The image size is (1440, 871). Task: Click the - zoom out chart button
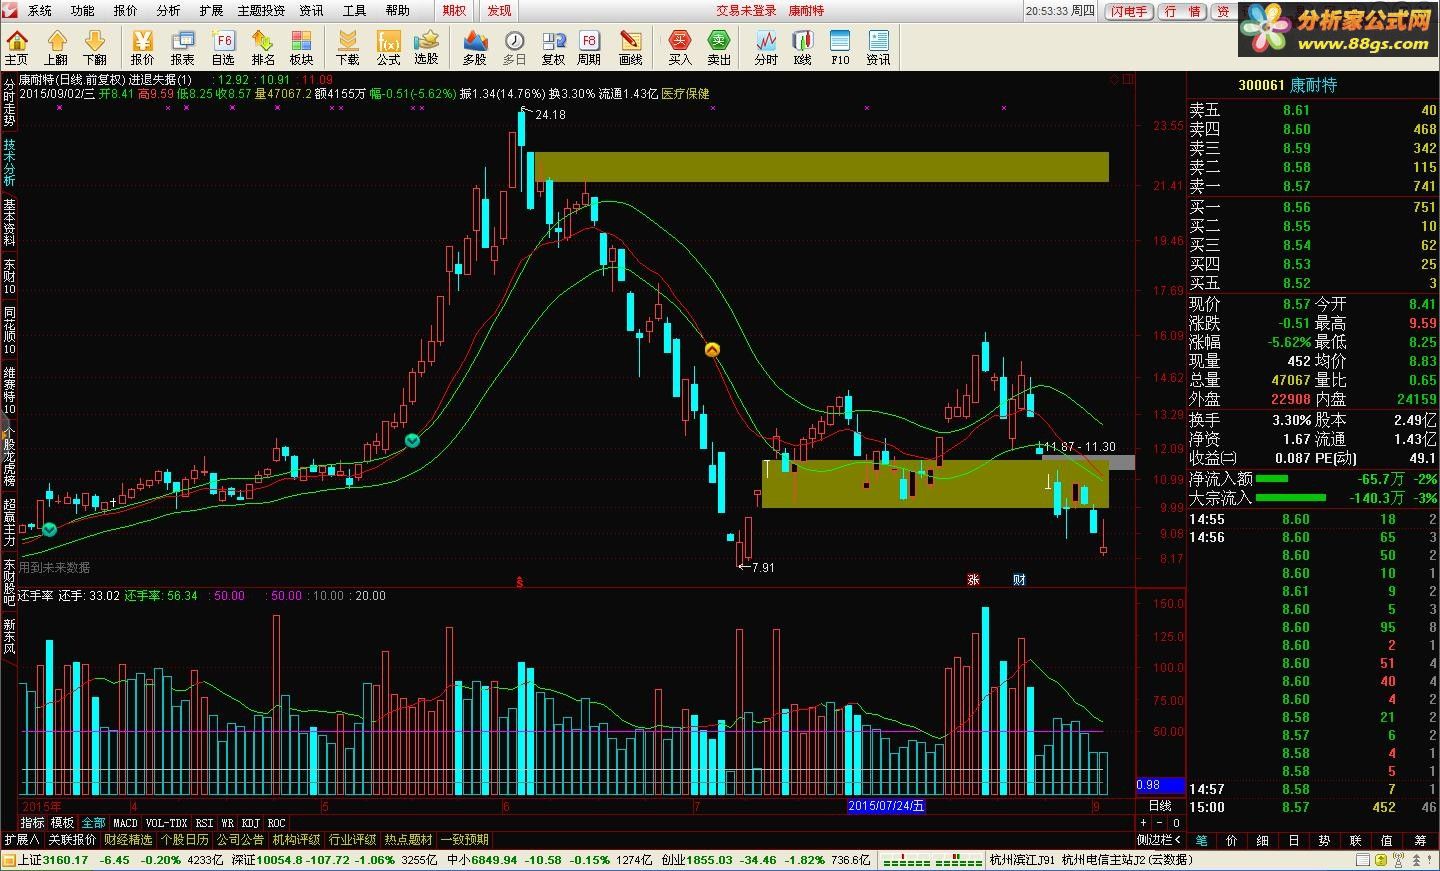point(1160,823)
